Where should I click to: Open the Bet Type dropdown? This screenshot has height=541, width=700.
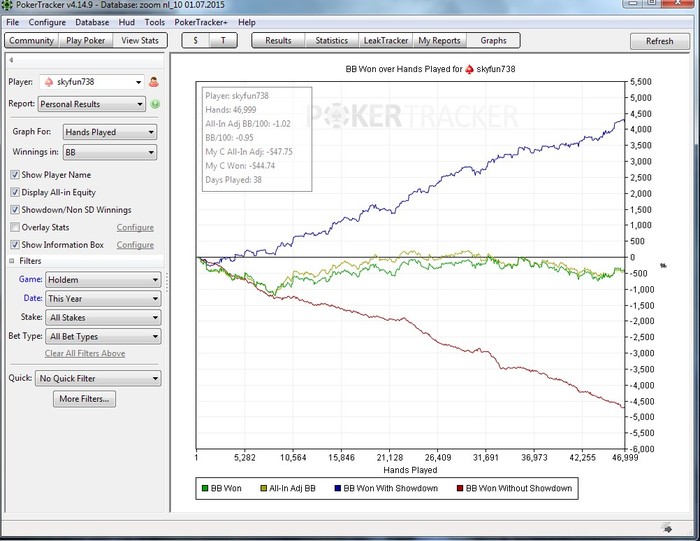pyautogui.click(x=103, y=336)
